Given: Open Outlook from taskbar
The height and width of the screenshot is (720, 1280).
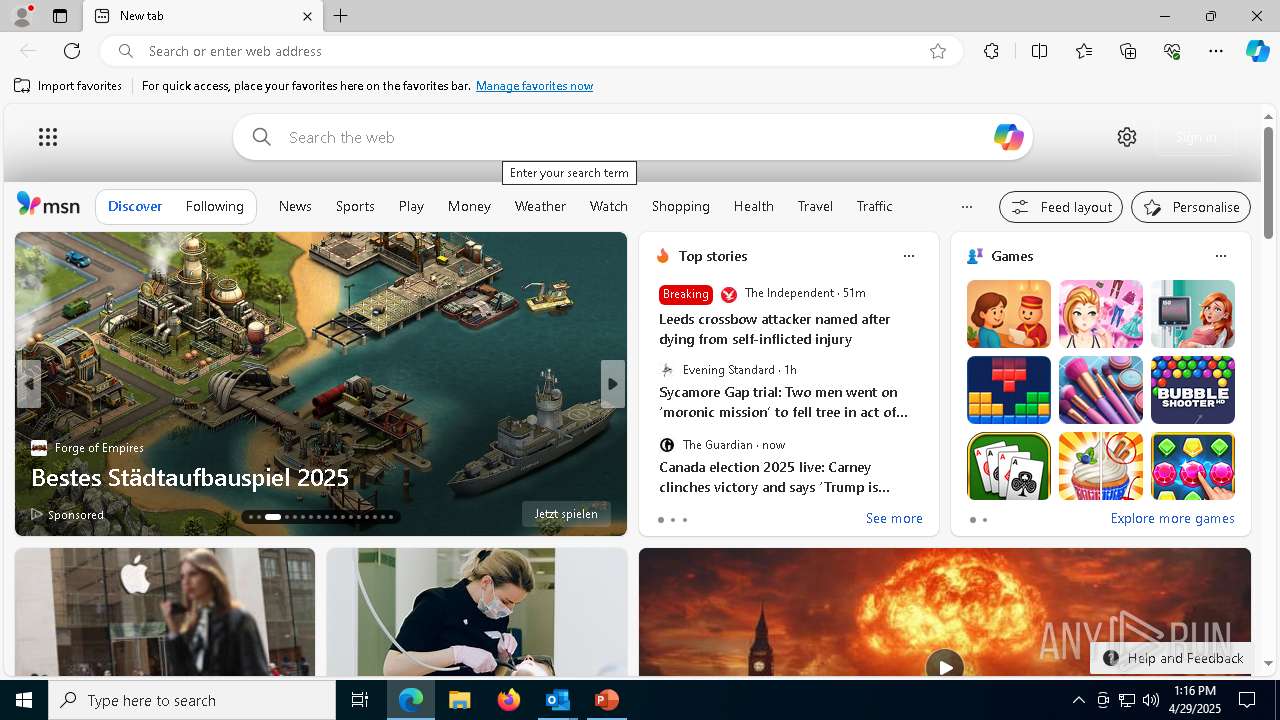Looking at the screenshot, I should pyautogui.click(x=557, y=700).
